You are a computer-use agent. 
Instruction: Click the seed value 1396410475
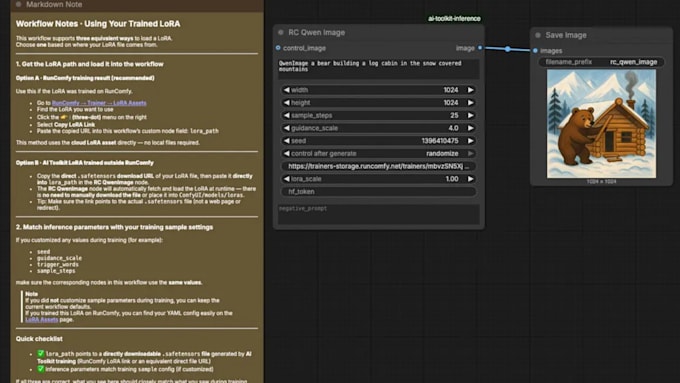click(440, 141)
